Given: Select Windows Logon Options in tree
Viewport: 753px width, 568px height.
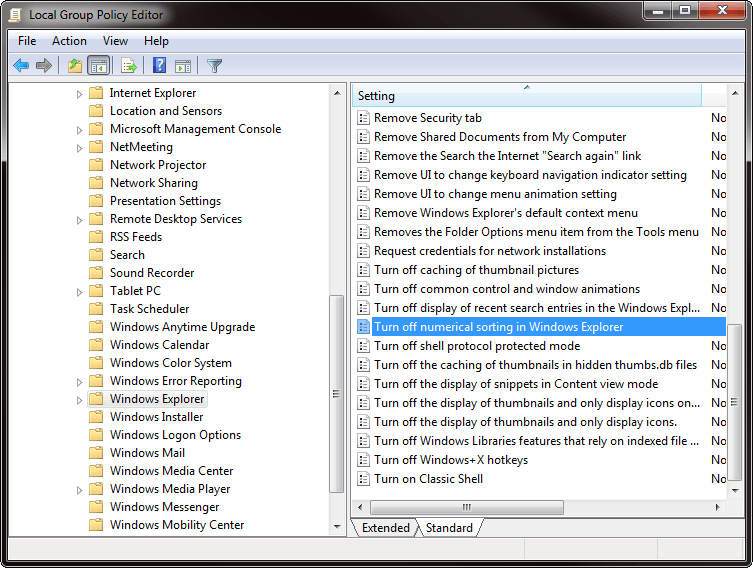Looking at the screenshot, I should tap(175, 435).
